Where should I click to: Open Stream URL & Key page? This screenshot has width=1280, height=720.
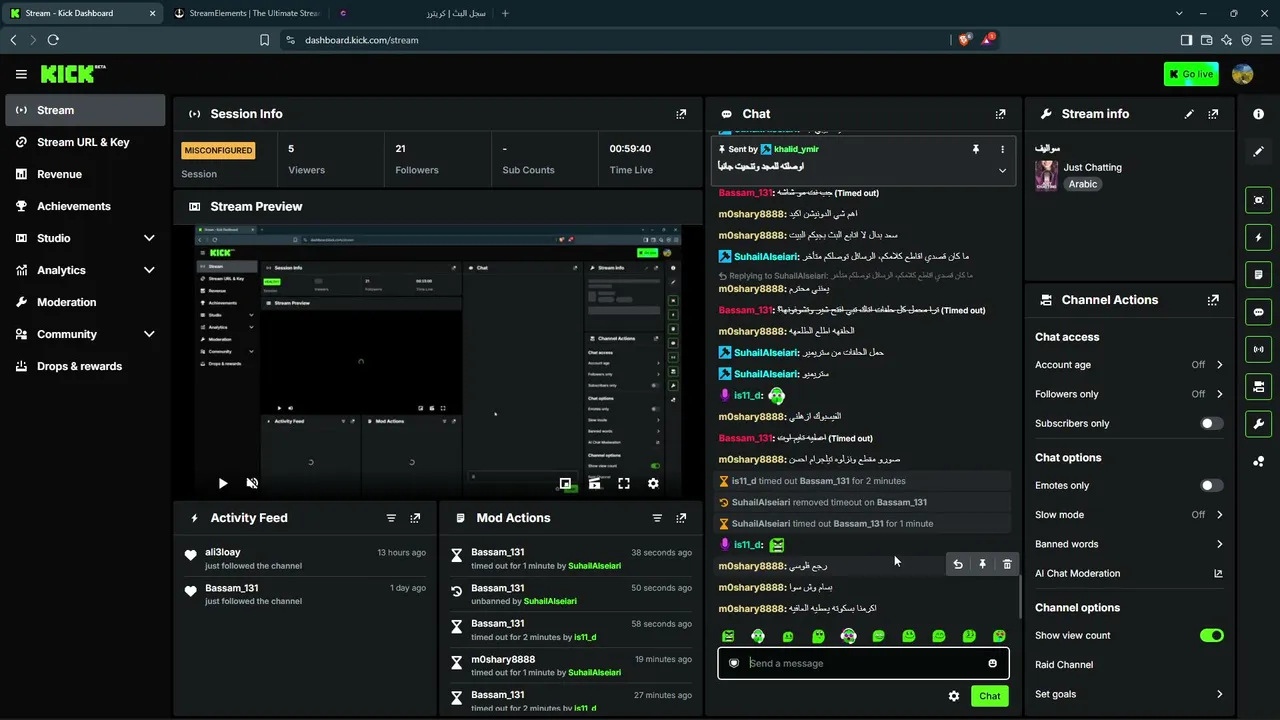click(85, 142)
